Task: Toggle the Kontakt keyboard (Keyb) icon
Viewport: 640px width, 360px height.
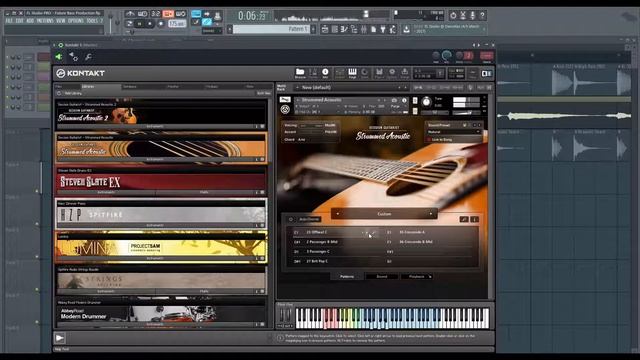Action: tap(352, 73)
